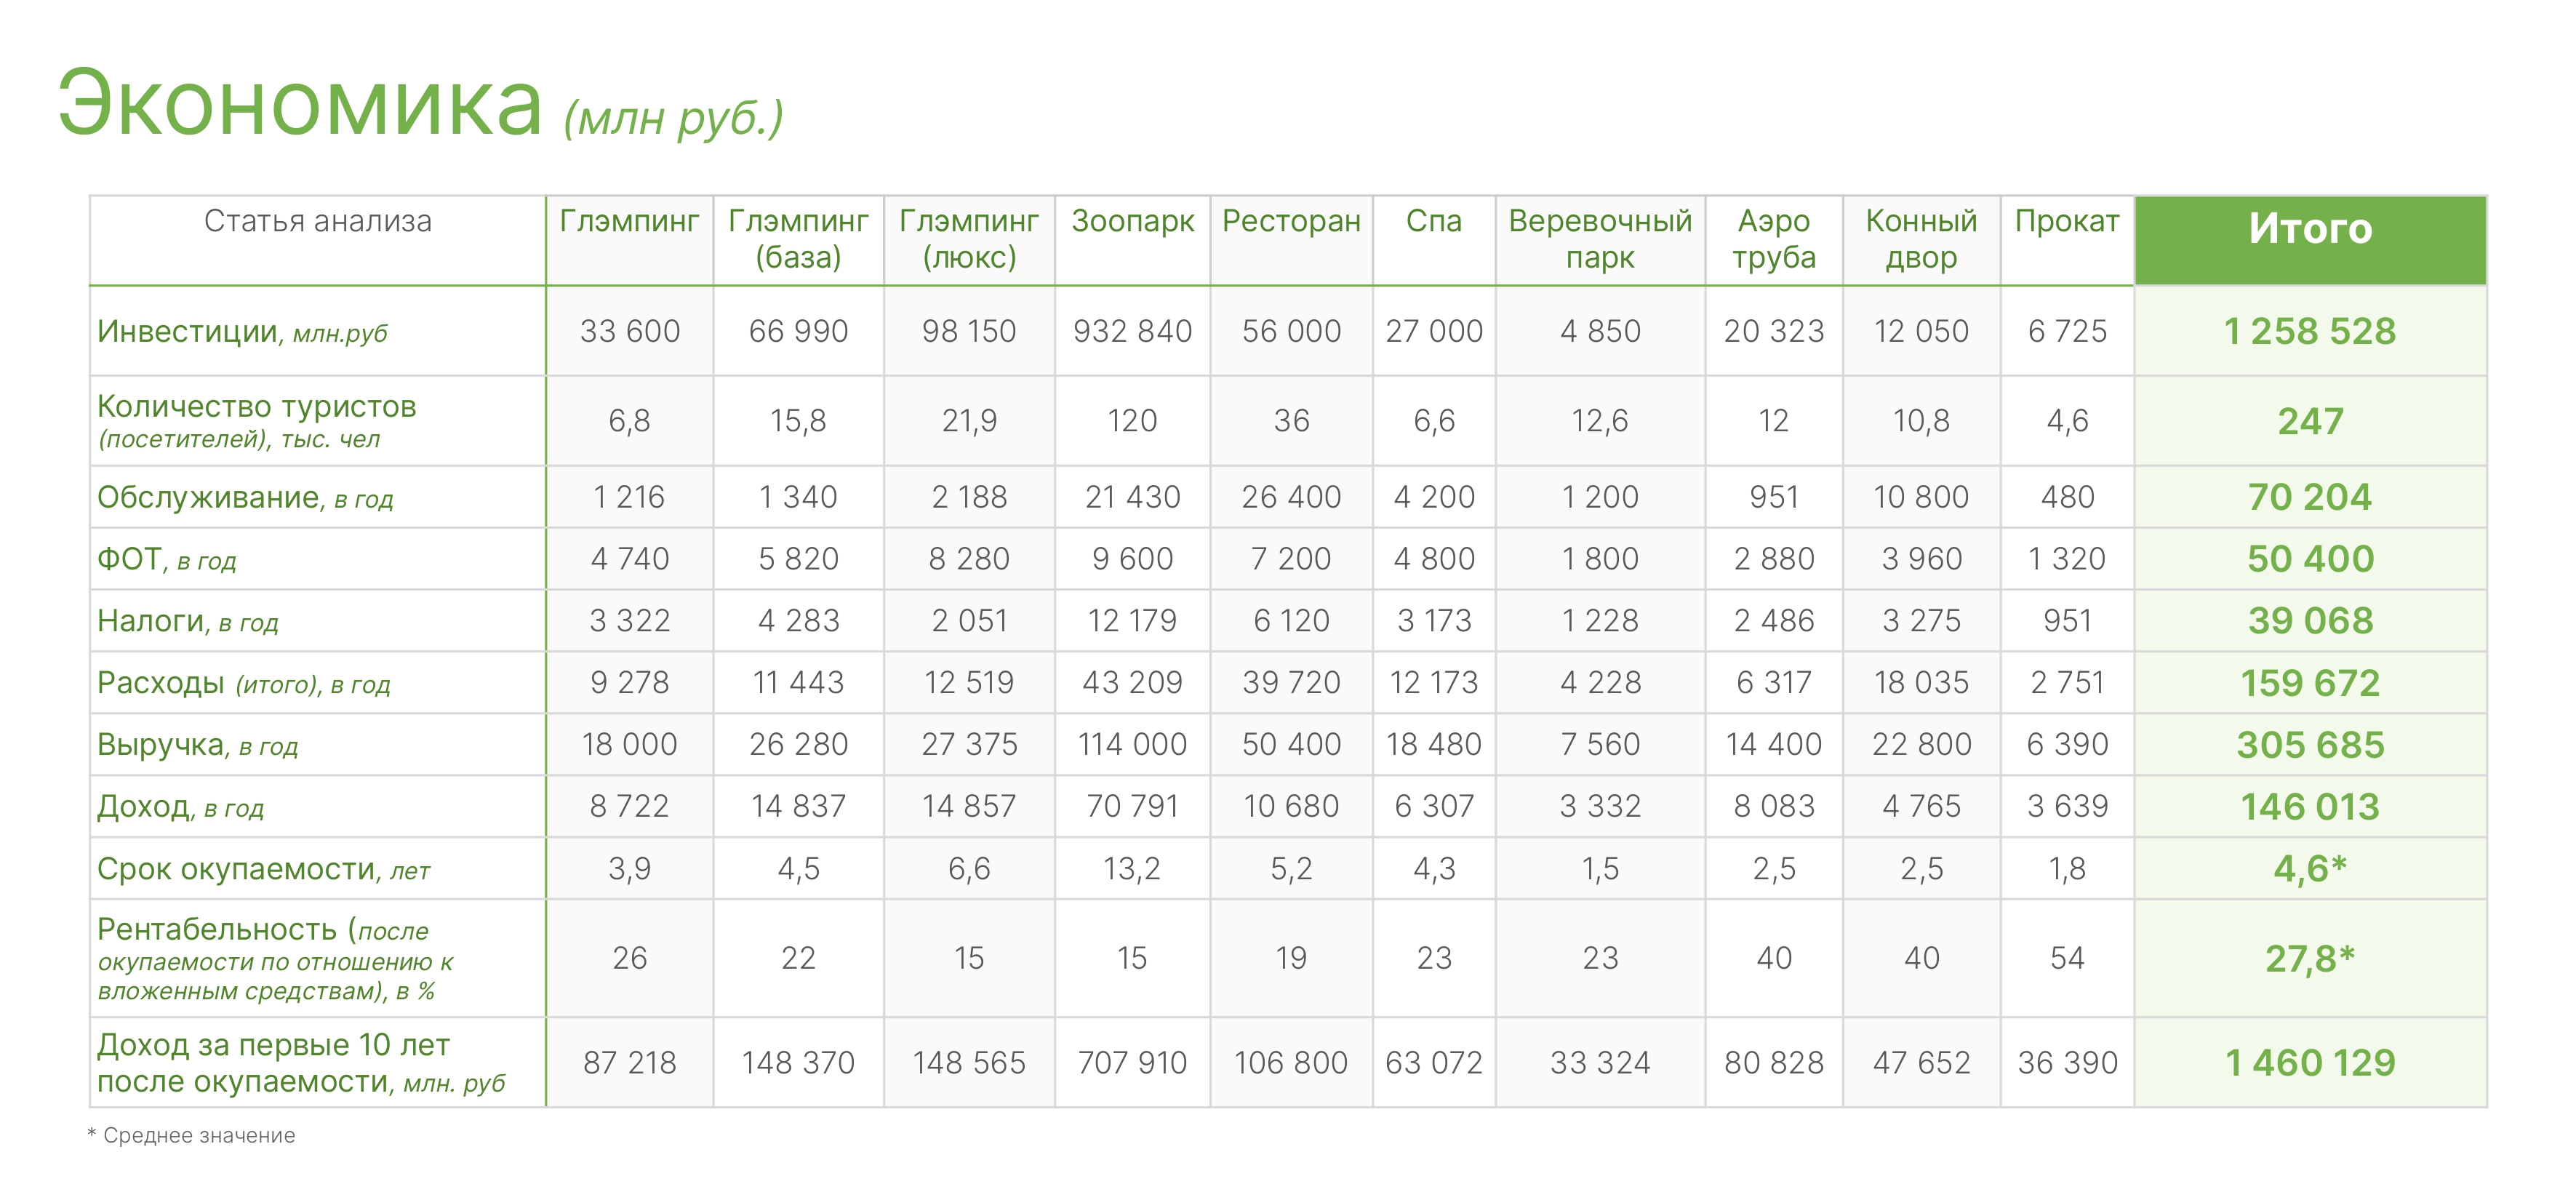Click average profitability value 27,8*

click(x=2310, y=959)
